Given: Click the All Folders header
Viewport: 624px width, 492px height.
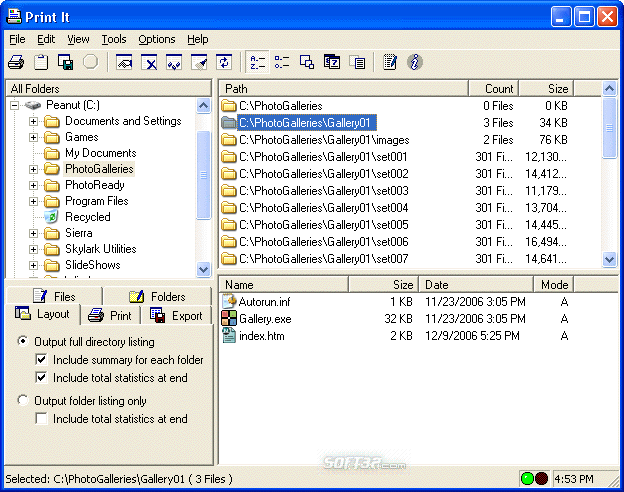Looking at the screenshot, I should 109,88.
